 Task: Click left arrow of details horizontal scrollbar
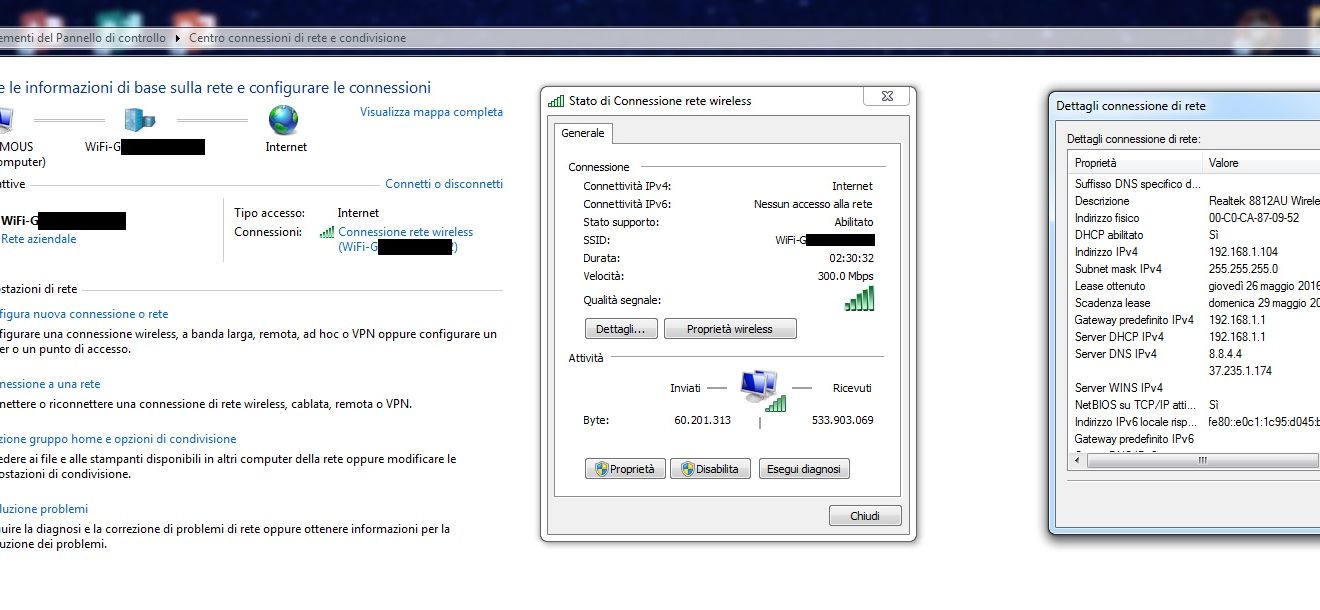coord(1077,461)
